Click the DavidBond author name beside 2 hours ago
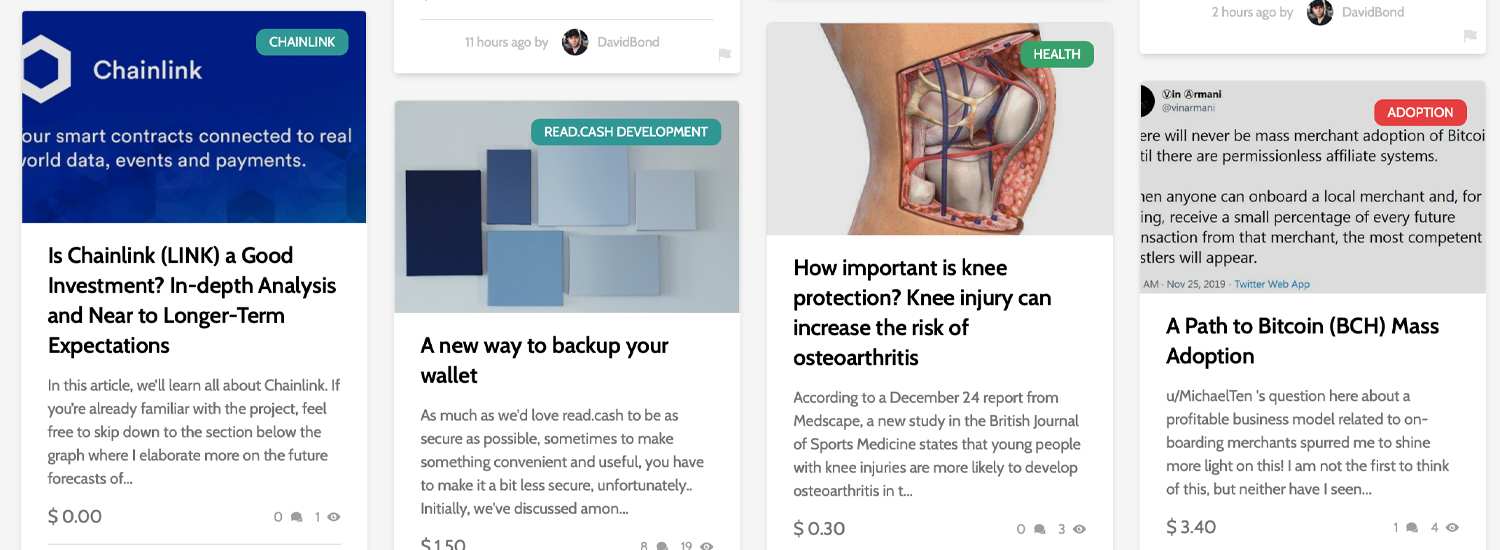 pos(1373,12)
